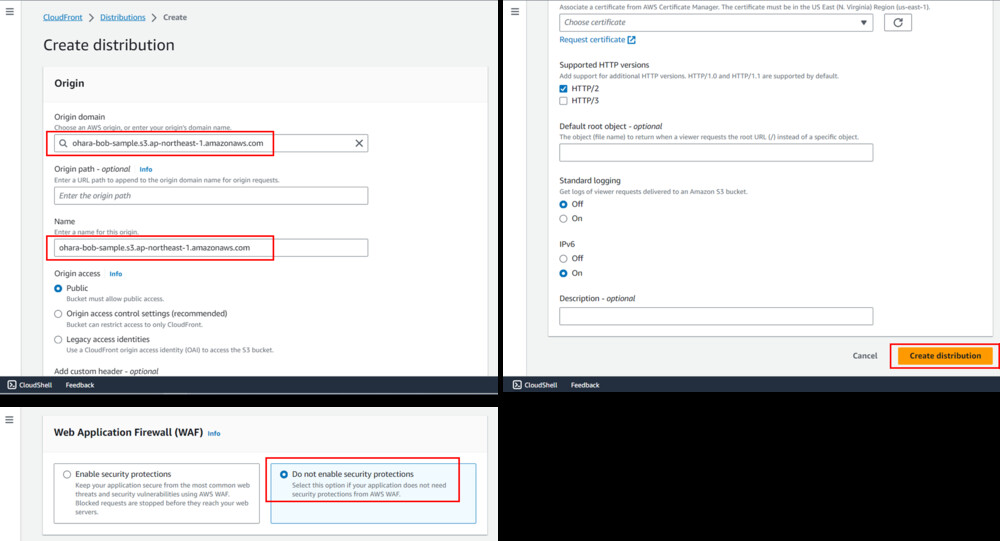The image size is (1000, 541).
Task: Click the 'Create' breadcrumb text
Action: click(x=175, y=17)
